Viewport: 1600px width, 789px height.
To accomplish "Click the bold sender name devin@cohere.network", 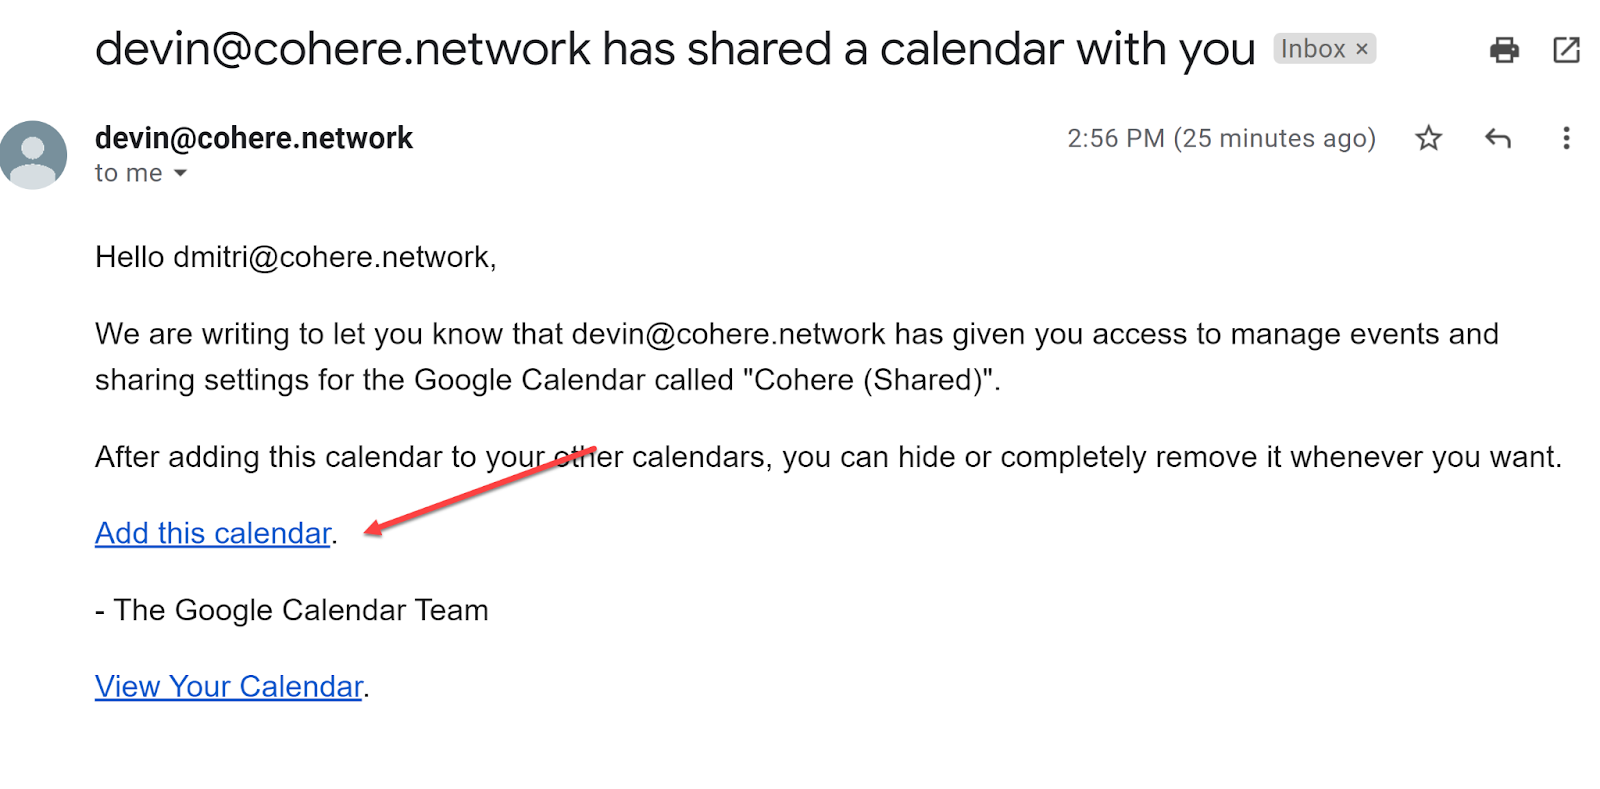I will tap(254, 138).
